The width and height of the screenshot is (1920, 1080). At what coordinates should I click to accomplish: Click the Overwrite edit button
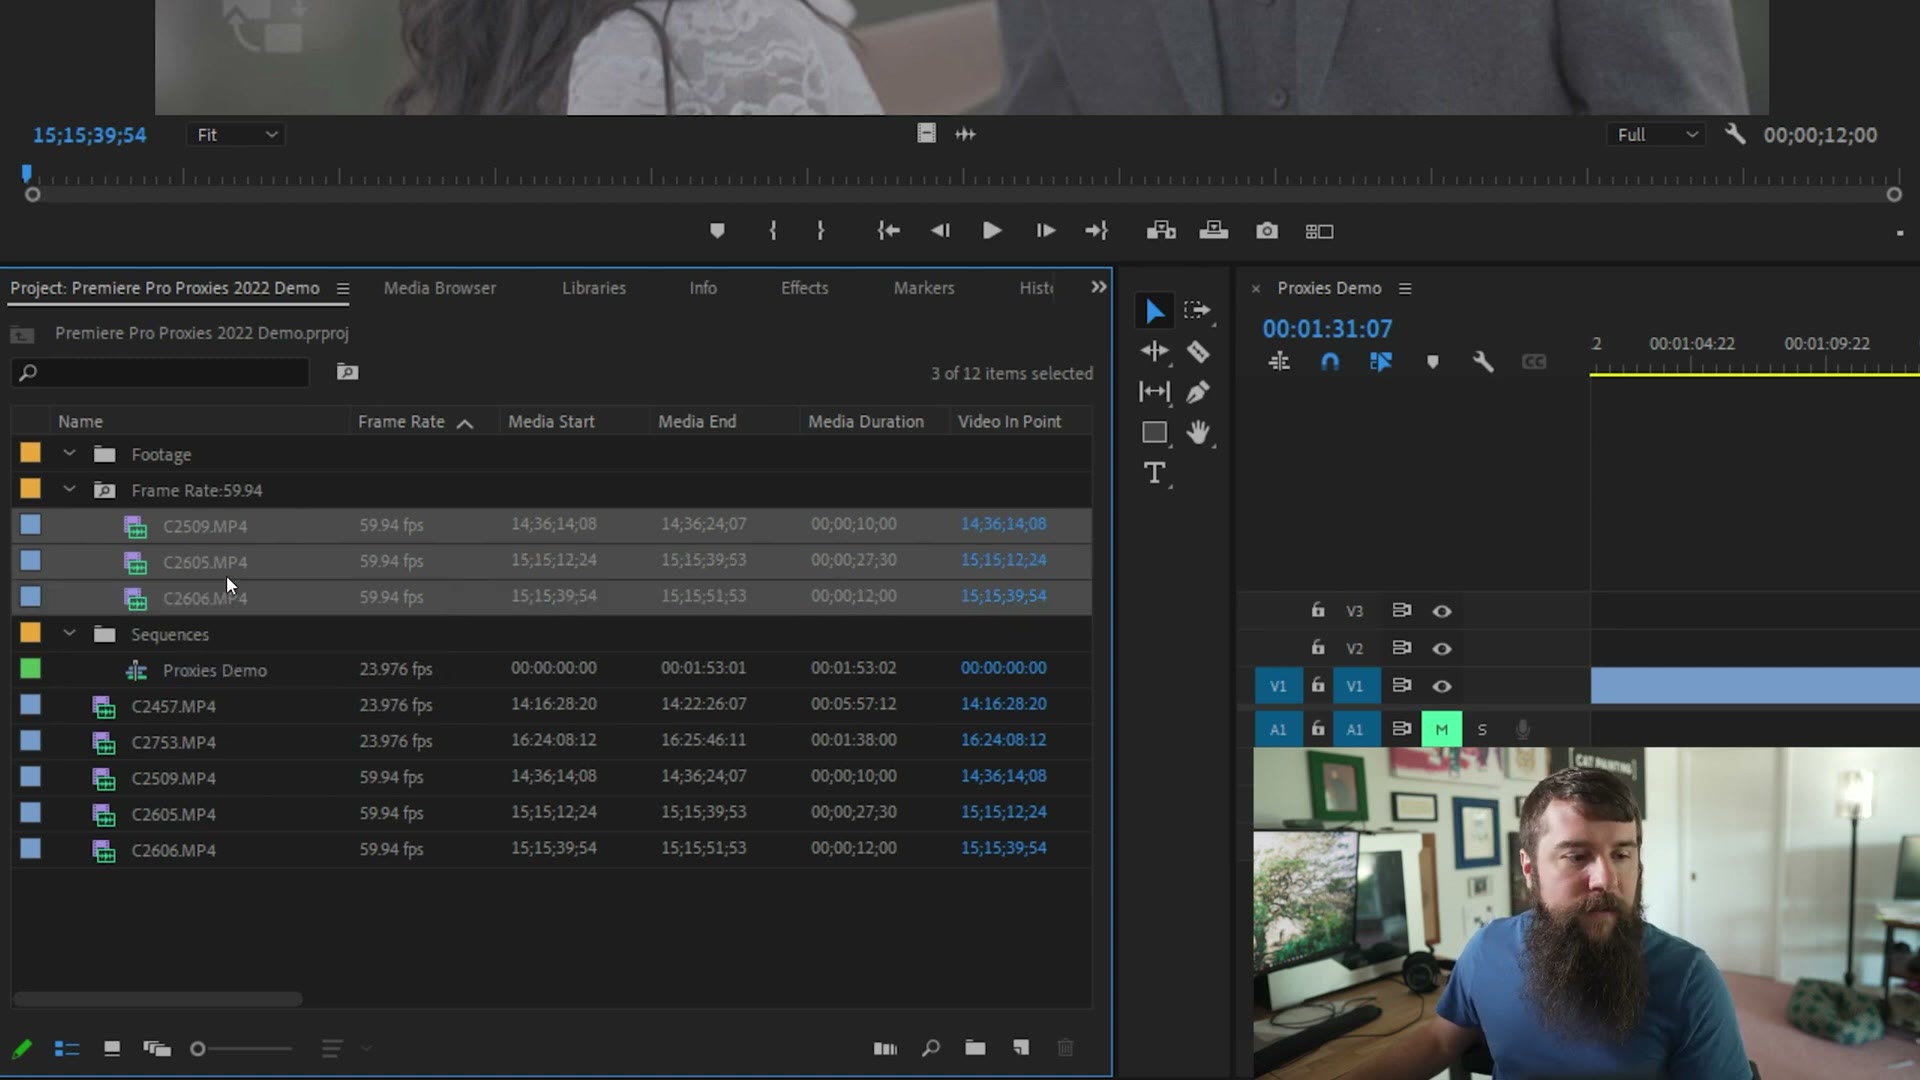click(1214, 231)
